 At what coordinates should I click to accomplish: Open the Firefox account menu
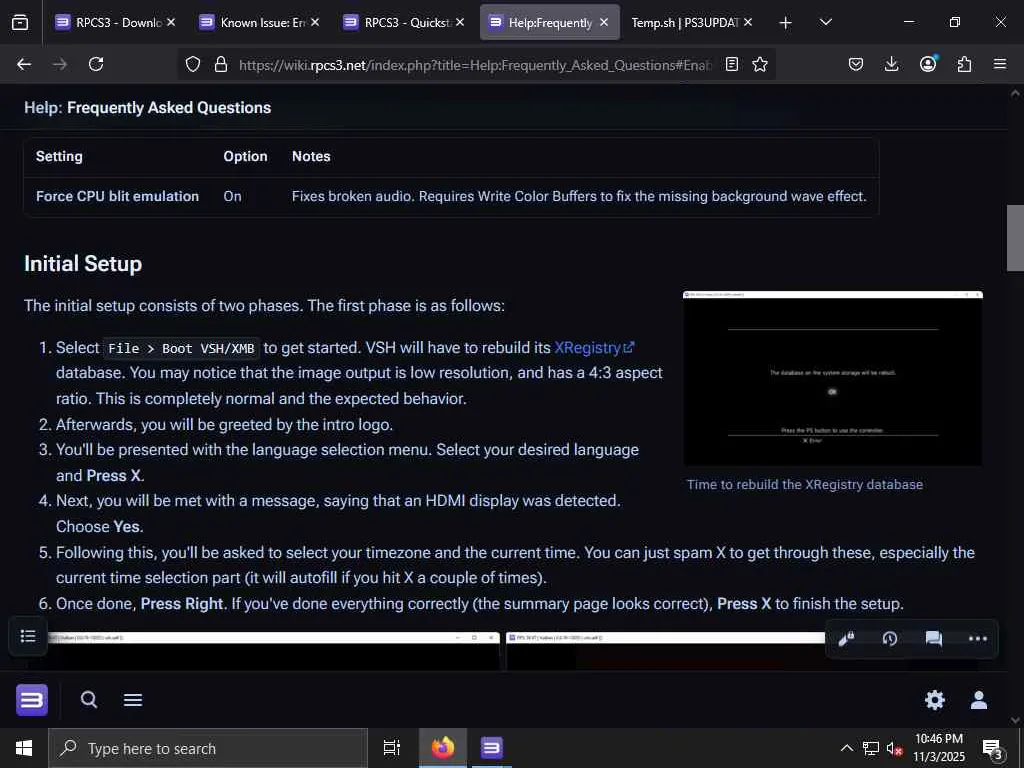pos(928,64)
